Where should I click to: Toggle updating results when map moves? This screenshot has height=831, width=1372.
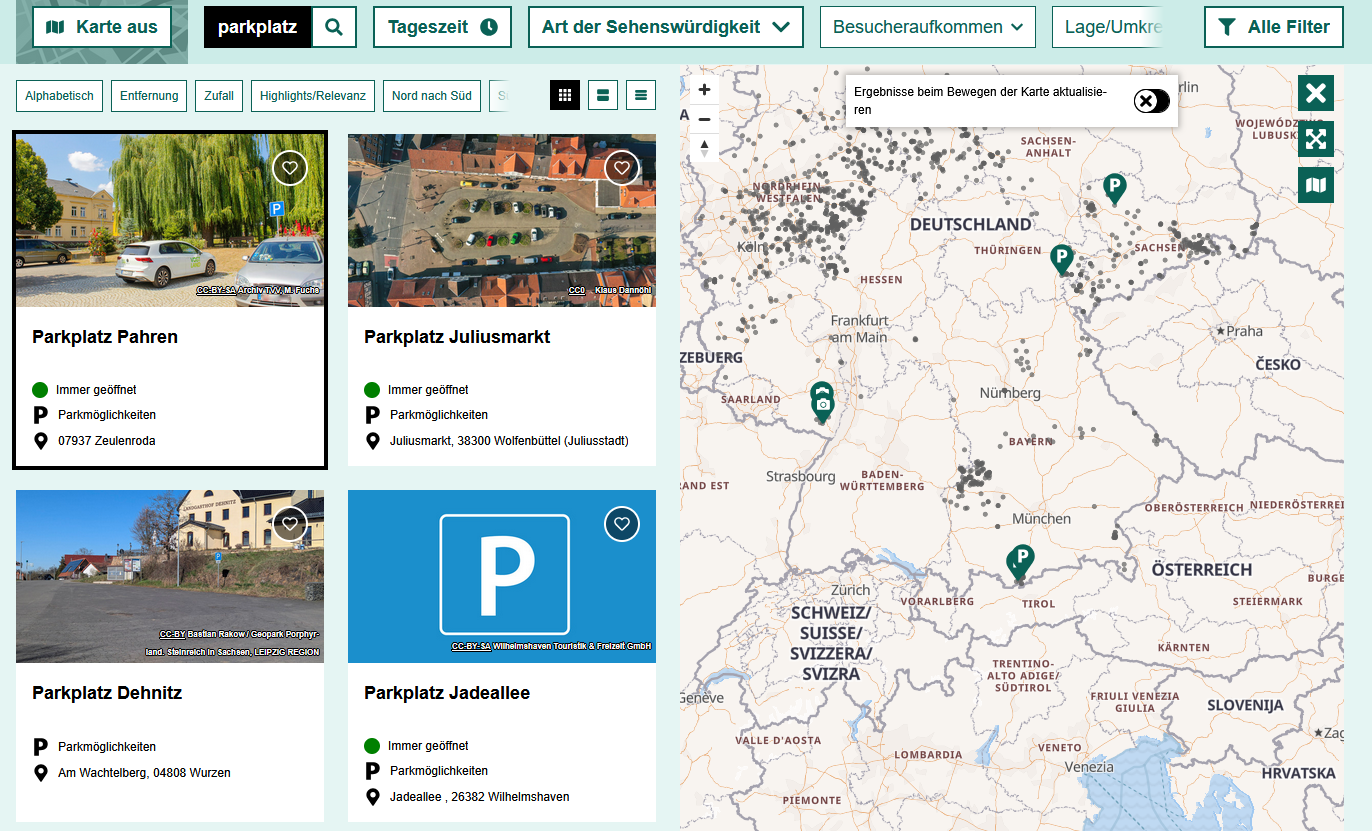coord(1151,101)
